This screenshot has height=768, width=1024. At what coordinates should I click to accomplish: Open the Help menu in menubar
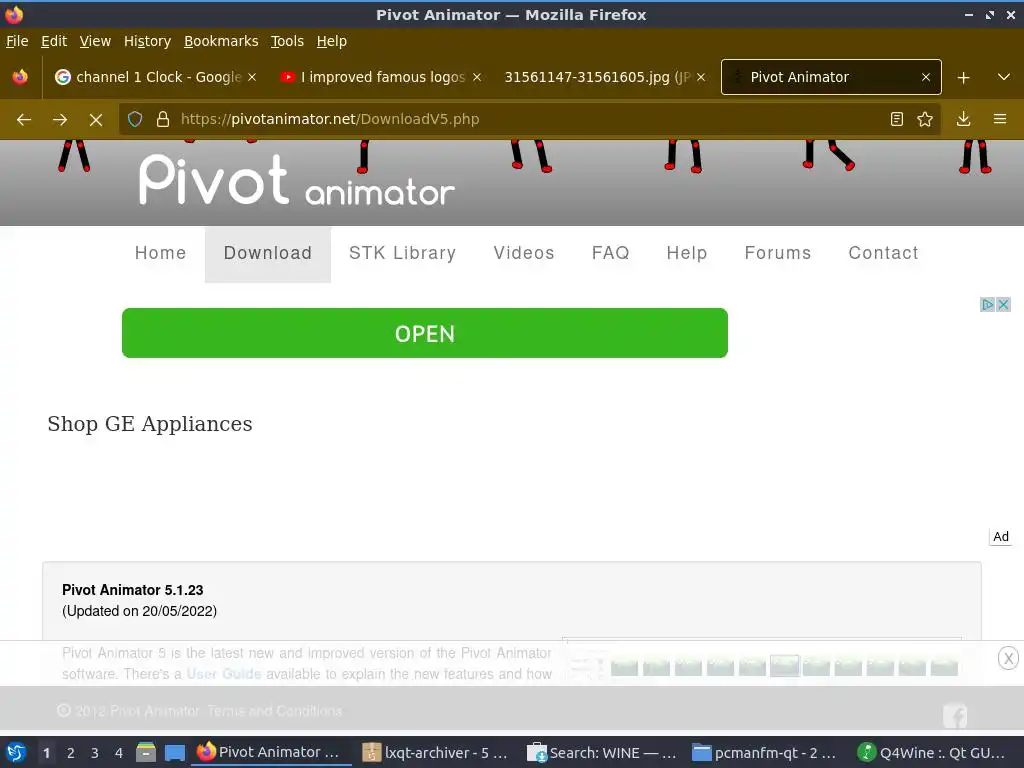332,41
